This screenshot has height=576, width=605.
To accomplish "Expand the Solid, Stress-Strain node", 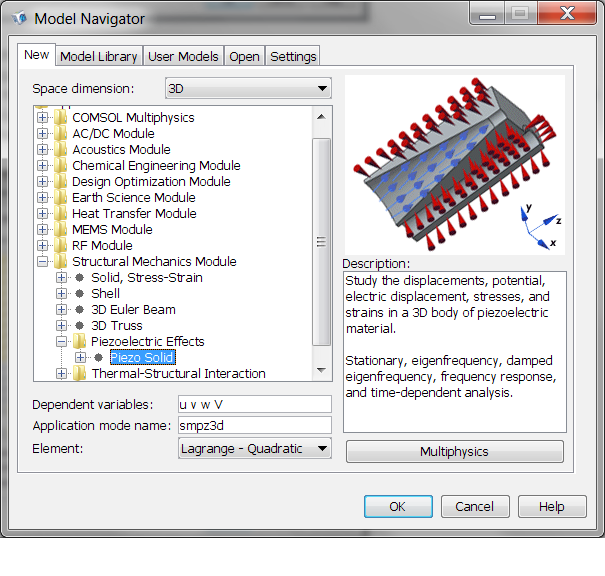I will pyautogui.click(x=61, y=277).
